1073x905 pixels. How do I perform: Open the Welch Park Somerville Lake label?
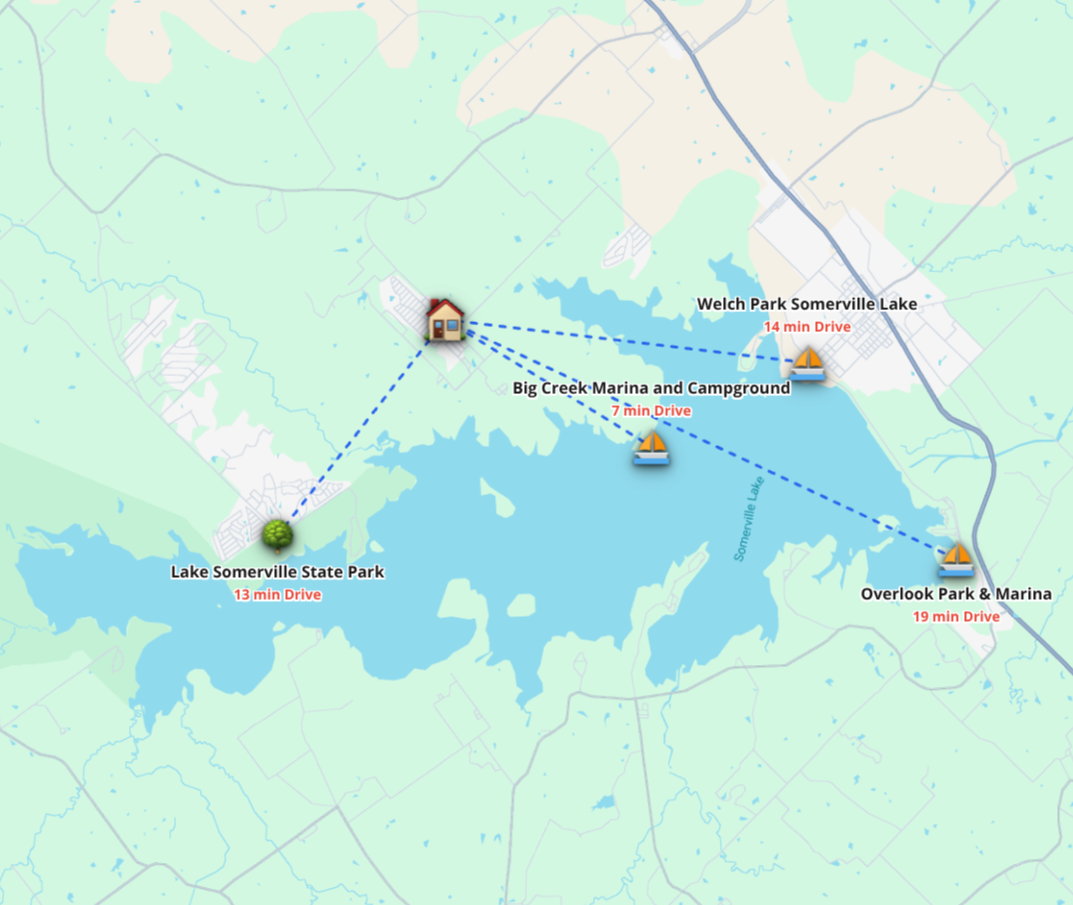coord(807,304)
